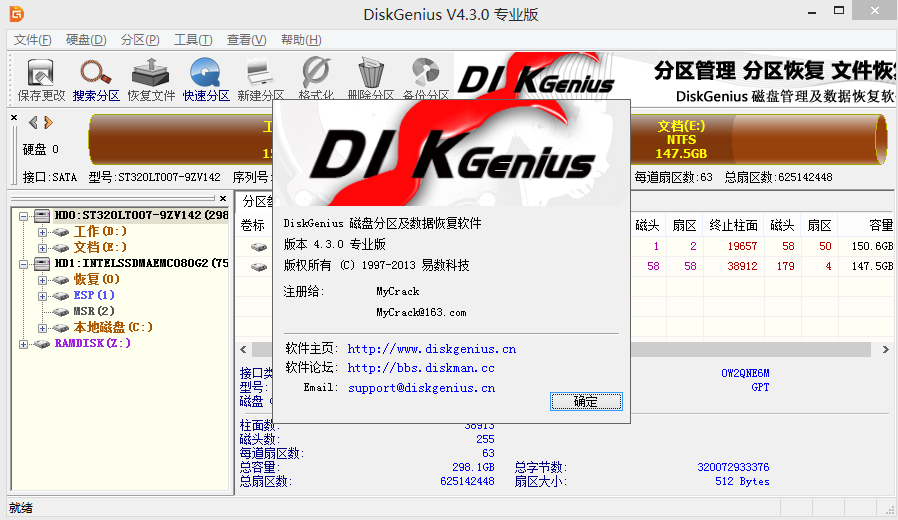
Task: Click the 就绪 status bar text
Action: click(x=21, y=508)
